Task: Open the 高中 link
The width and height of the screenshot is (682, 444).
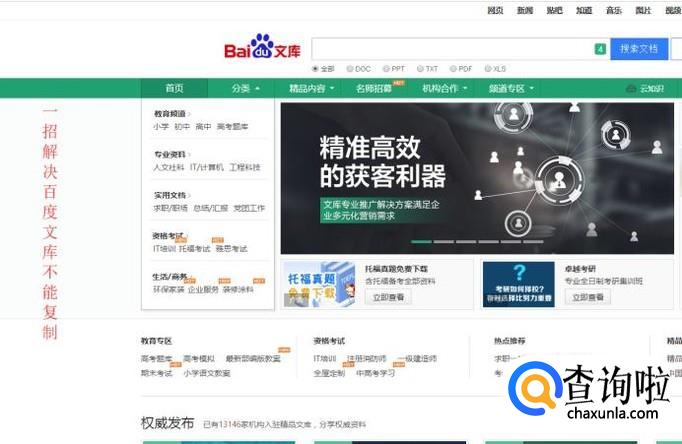Action: click(203, 127)
